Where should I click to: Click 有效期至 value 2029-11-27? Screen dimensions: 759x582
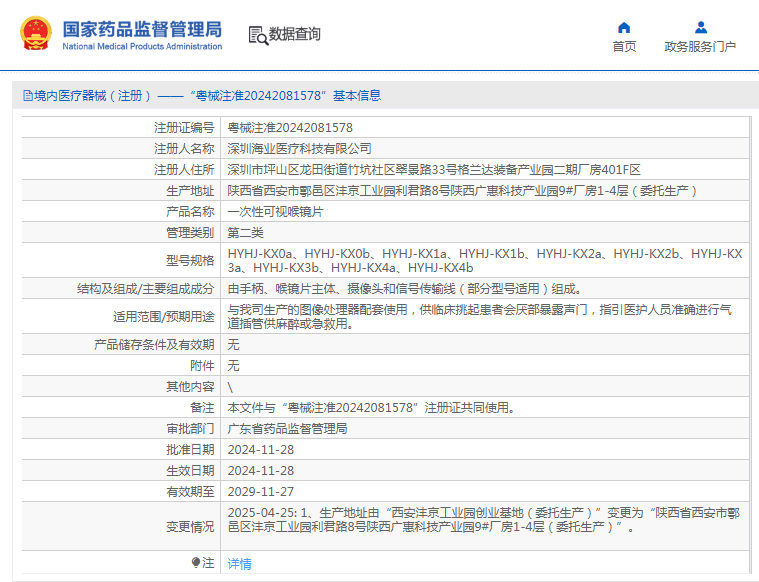coord(261,491)
